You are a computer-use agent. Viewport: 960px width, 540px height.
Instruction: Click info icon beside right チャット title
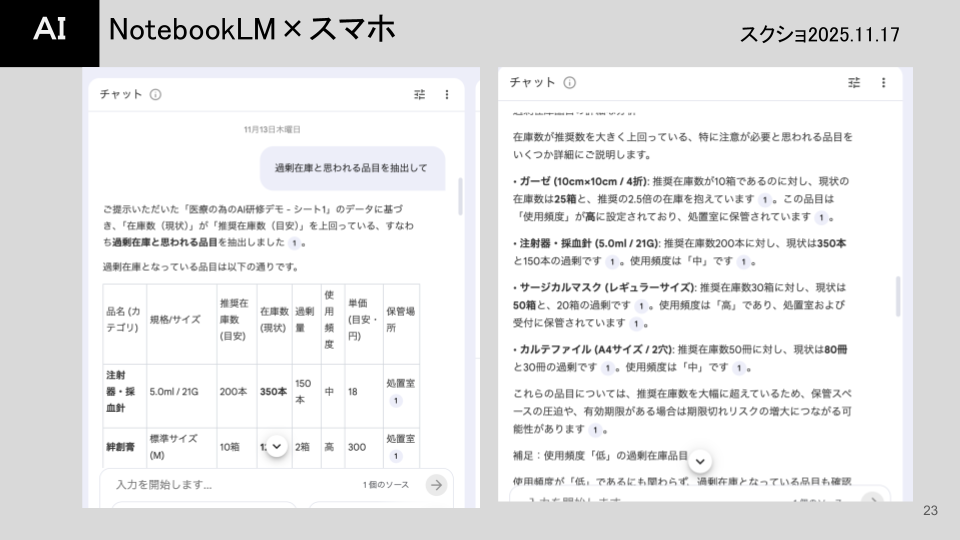click(569, 83)
